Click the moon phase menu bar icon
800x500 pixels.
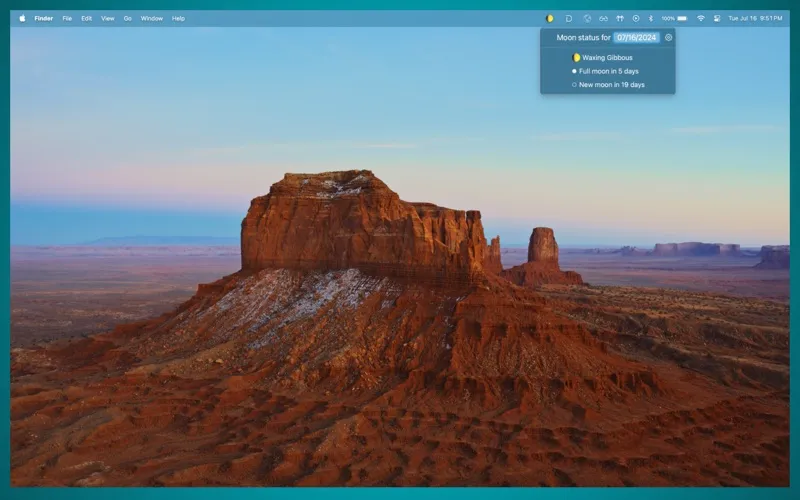pos(549,18)
